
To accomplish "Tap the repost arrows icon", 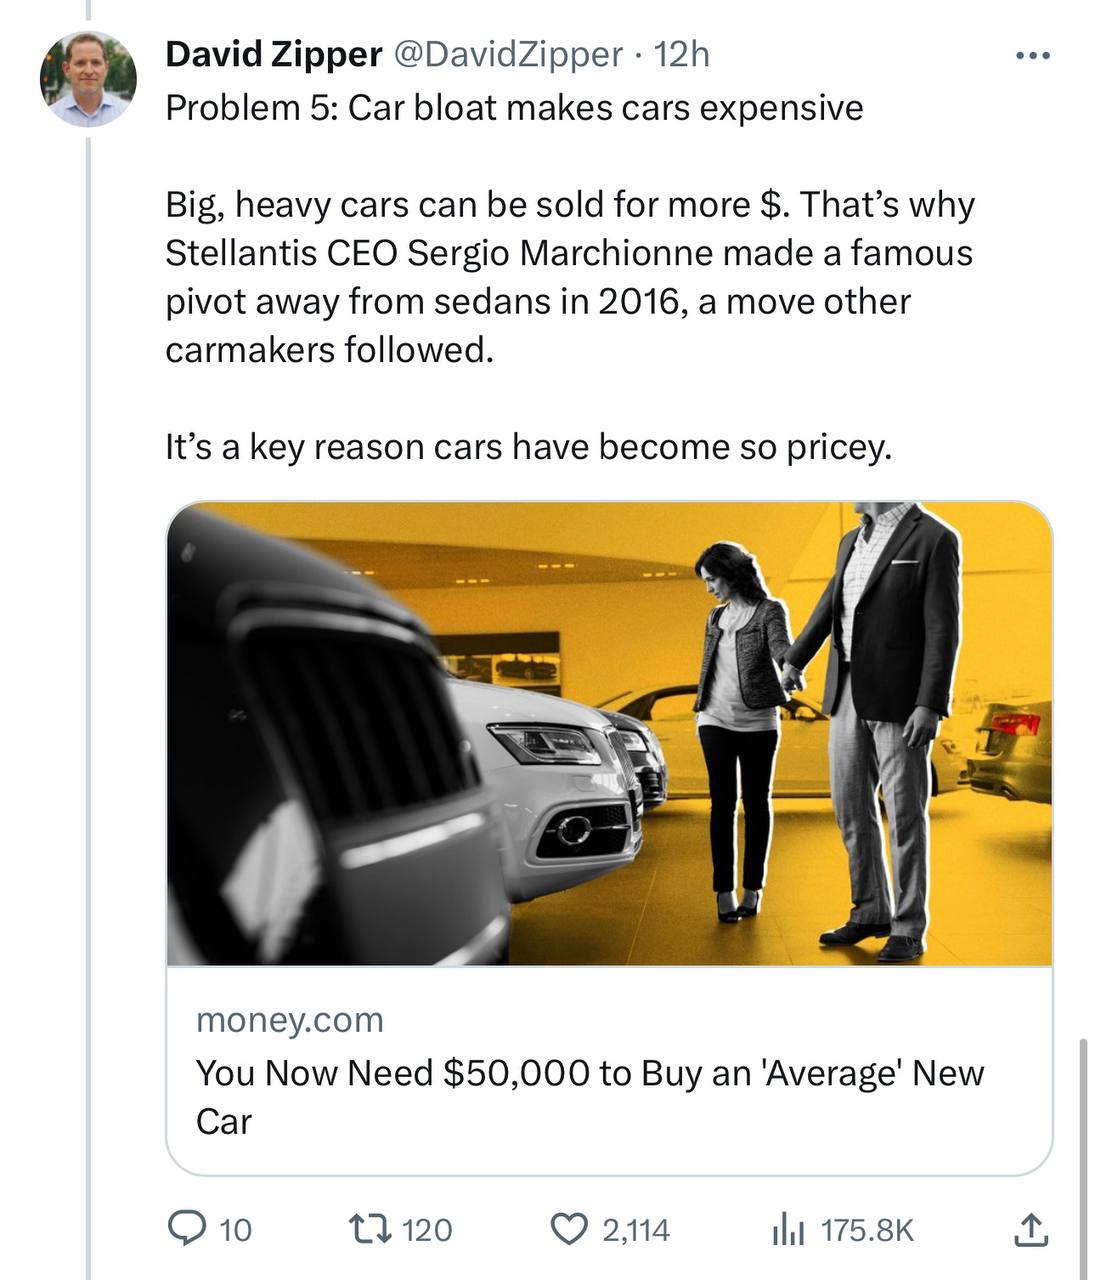I will pyautogui.click(x=365, y=1229).
